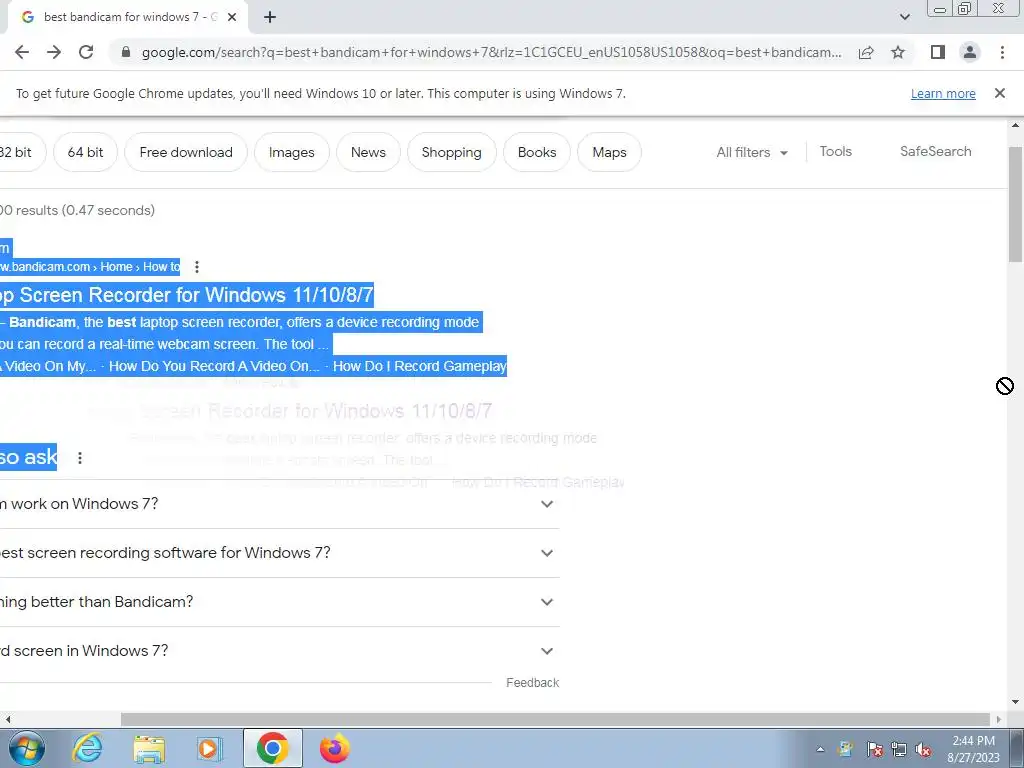Click the address bar URL field
This screenshot has height=768, width=1024.
tap(491, 52)
